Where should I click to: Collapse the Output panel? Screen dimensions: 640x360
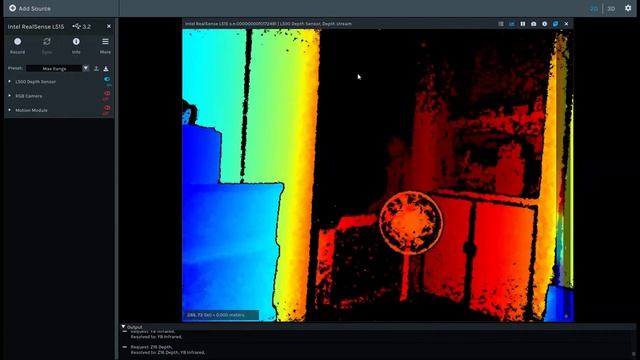pos(123,327)
